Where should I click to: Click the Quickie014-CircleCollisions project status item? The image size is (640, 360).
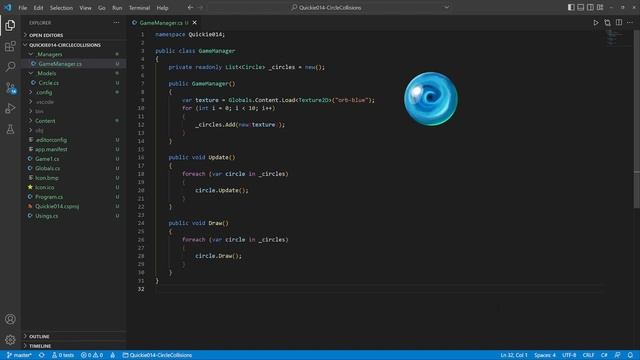[157, 355]
